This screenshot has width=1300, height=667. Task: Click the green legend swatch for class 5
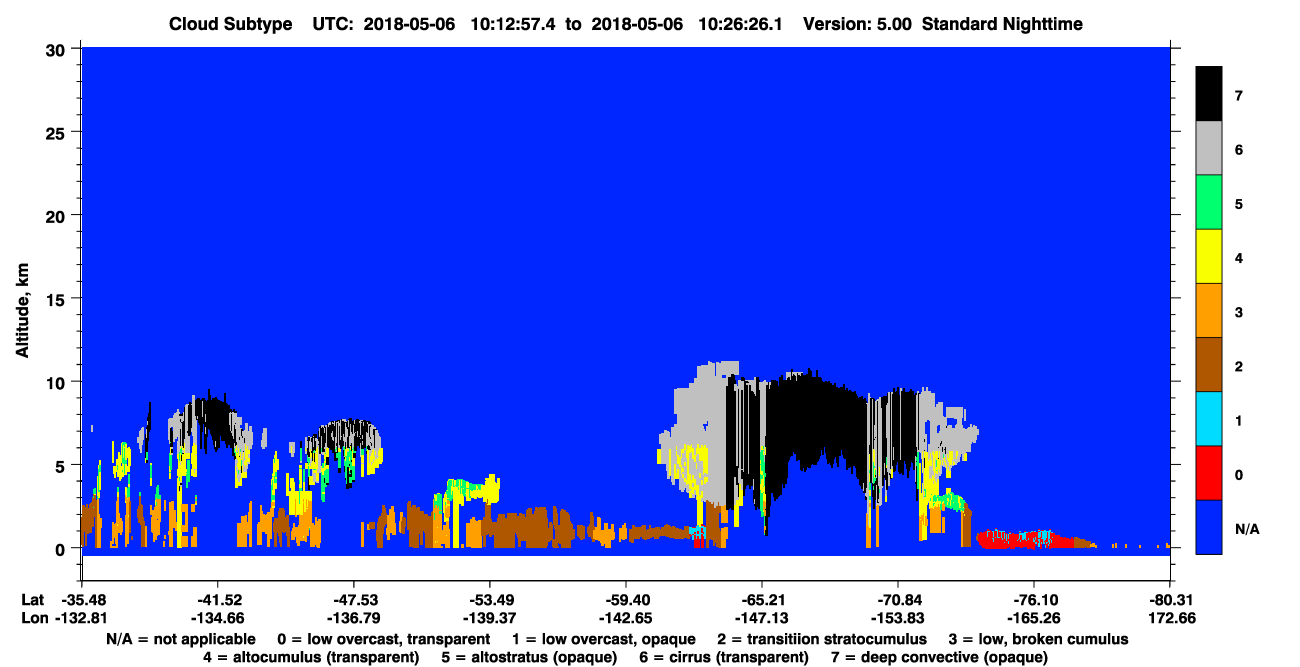tap(1209, 203)
